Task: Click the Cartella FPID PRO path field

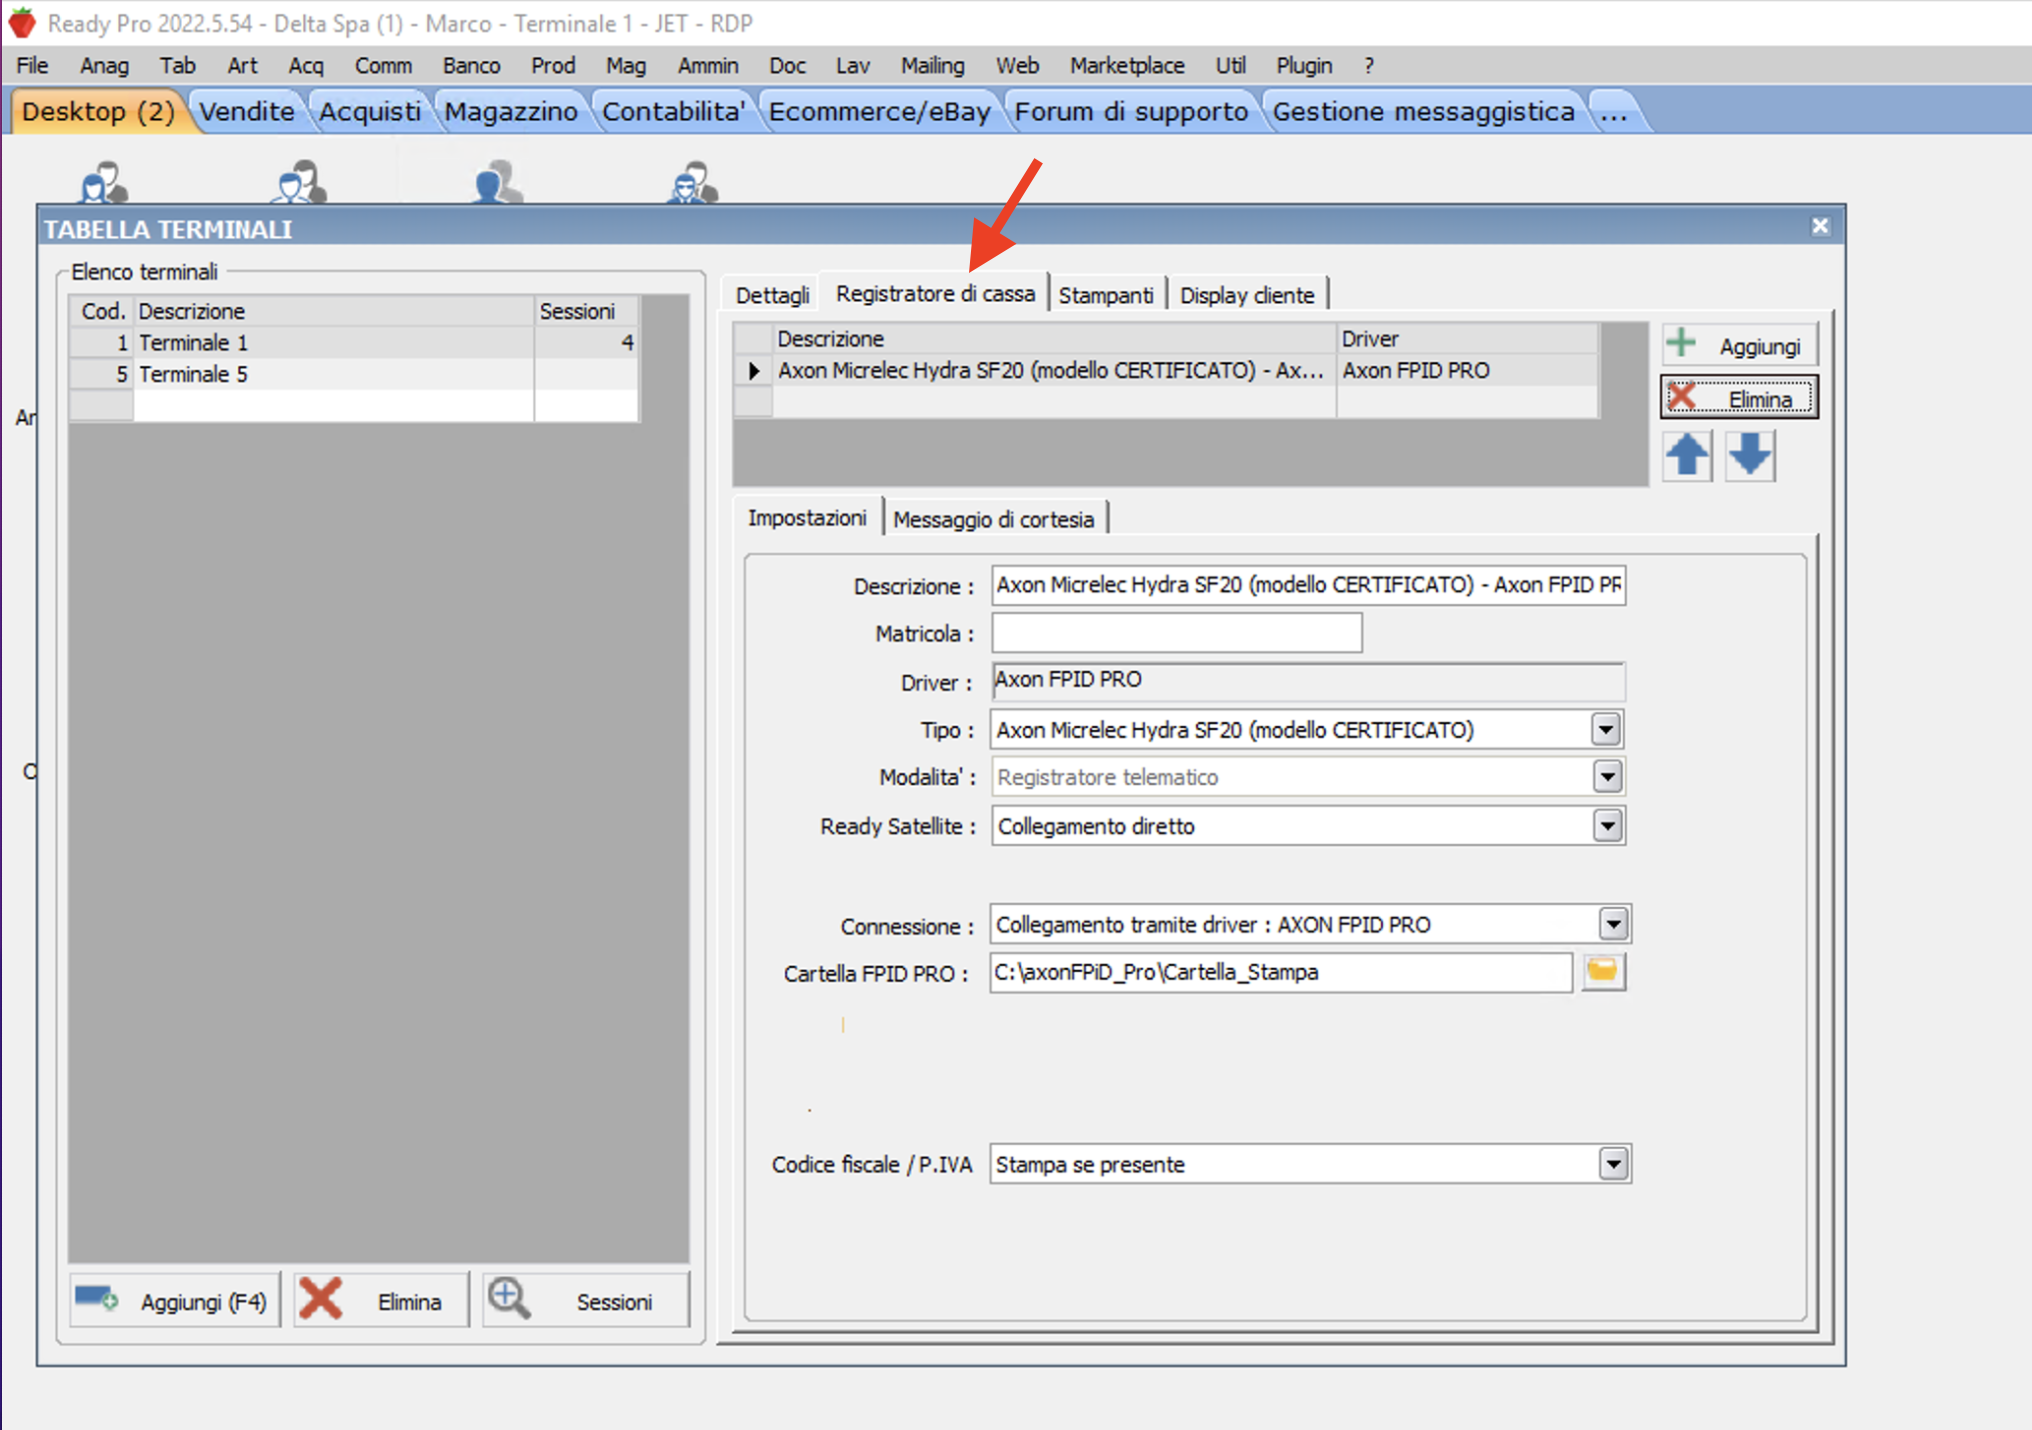Action: tap(1280, 972)
